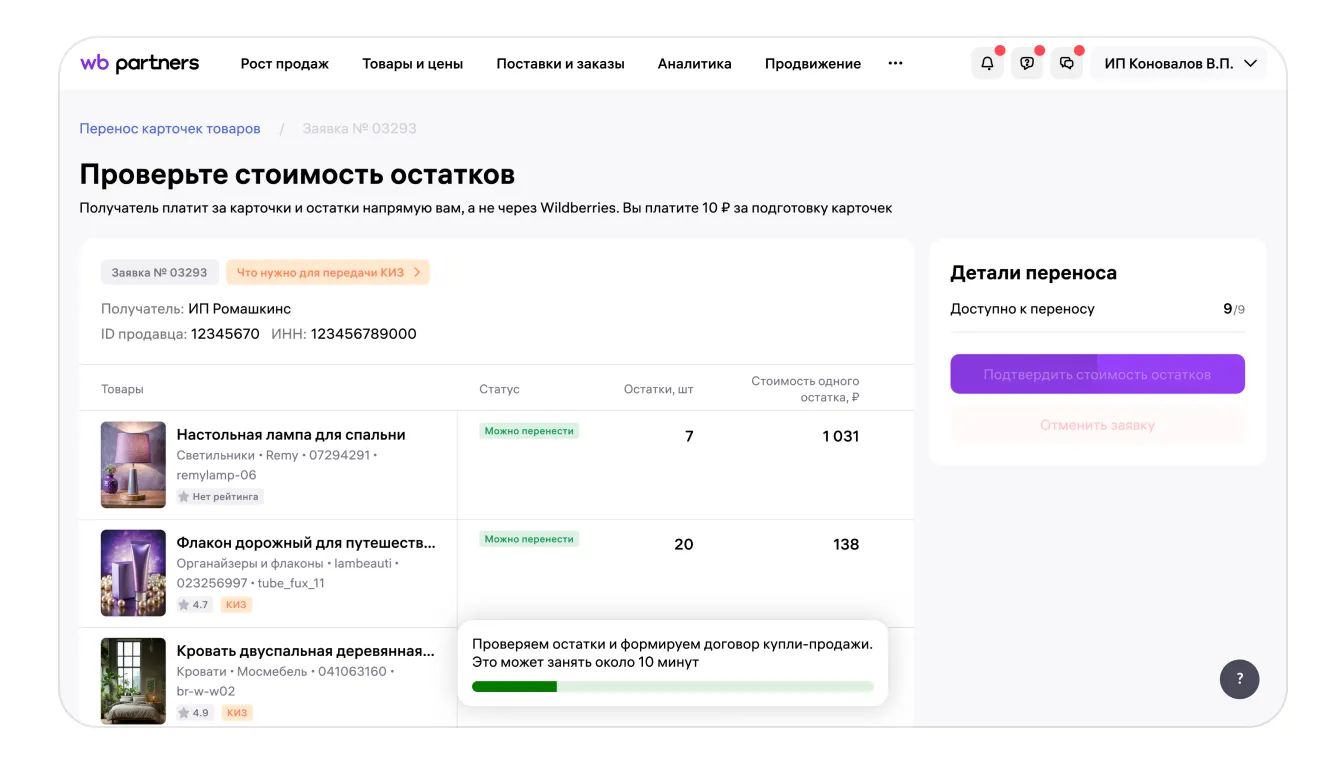The width and height of the screenshot is (1344, 766).
Task: Expand 'Что нужно для передачи КИЗ' chevron
Action: coord(417,272)
